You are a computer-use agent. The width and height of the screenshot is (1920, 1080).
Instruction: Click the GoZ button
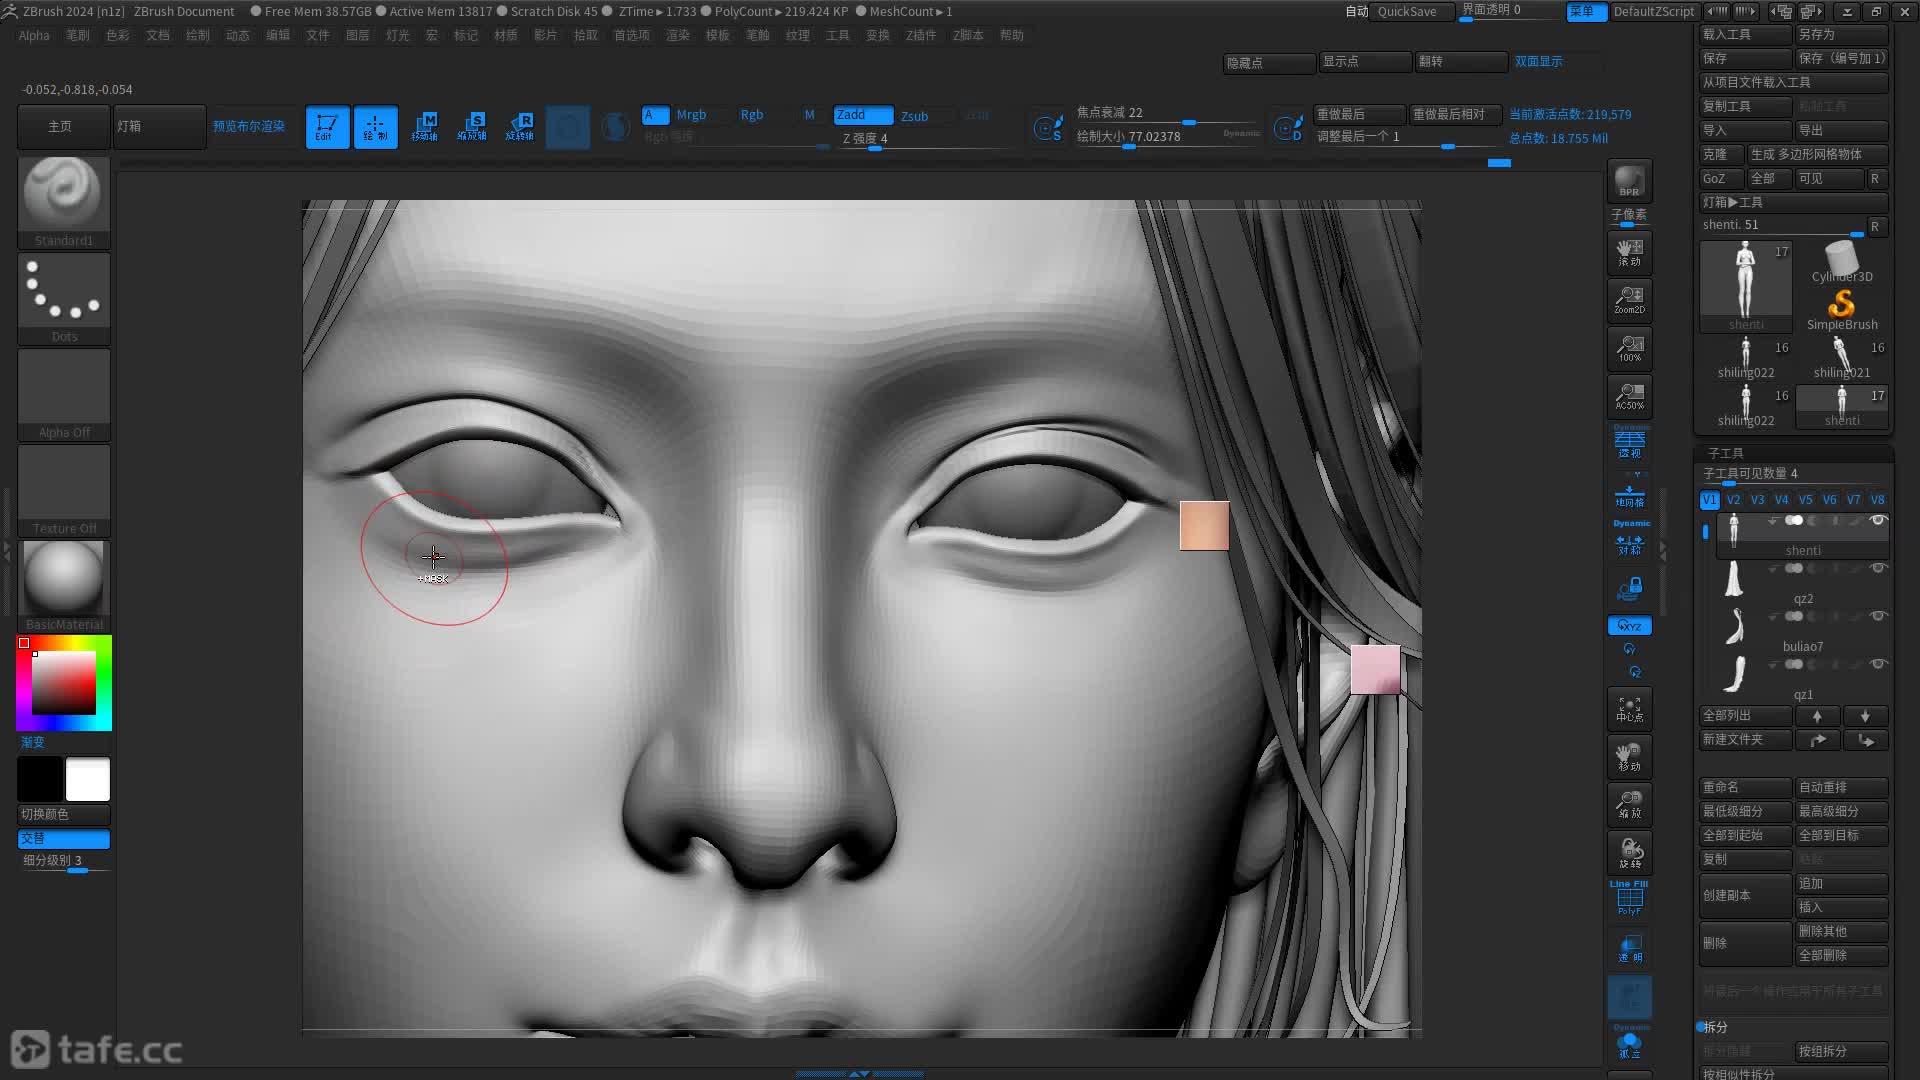(x=1721, y=178)
